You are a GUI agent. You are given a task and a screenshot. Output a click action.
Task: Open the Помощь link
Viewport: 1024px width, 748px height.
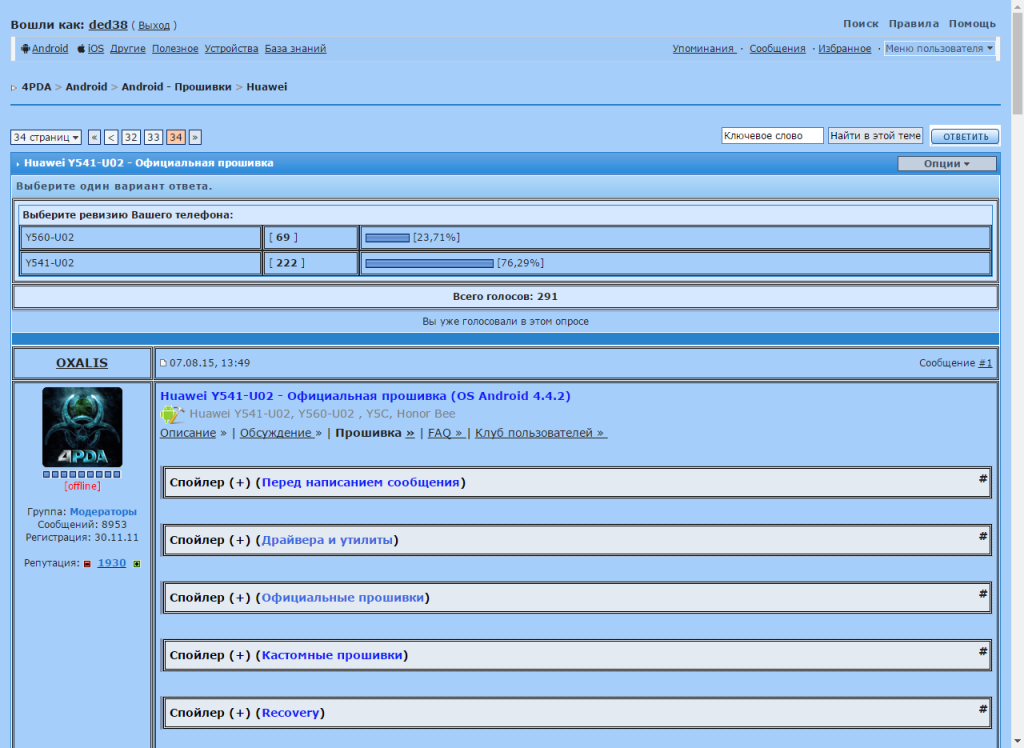point(972,24)
